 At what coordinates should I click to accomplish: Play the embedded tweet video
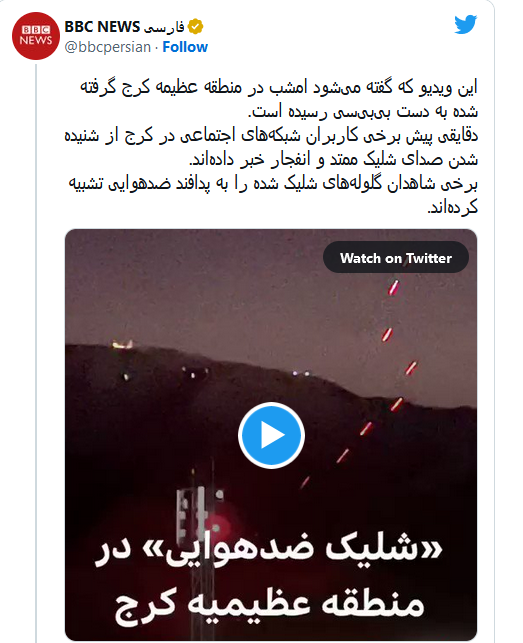pyautogui.click(x=271, y=435)
